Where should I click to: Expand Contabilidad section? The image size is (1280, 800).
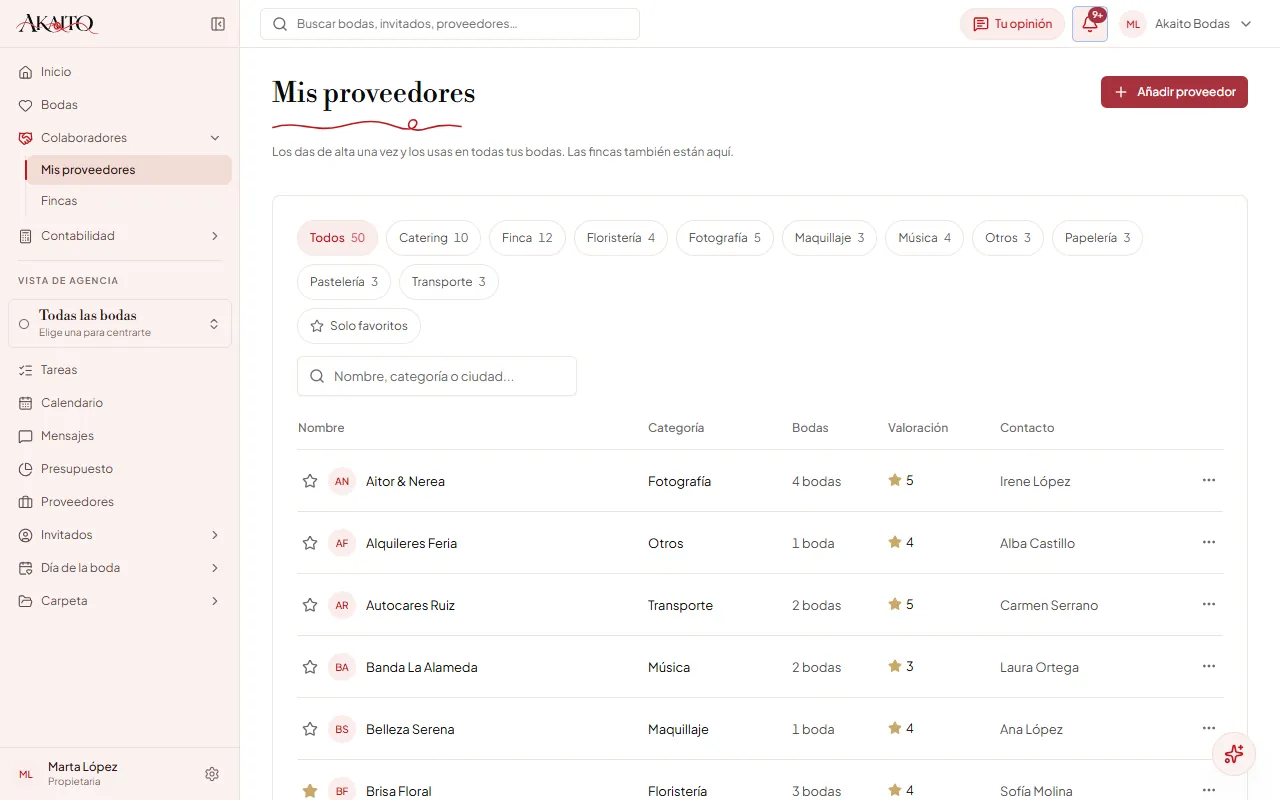120,236
